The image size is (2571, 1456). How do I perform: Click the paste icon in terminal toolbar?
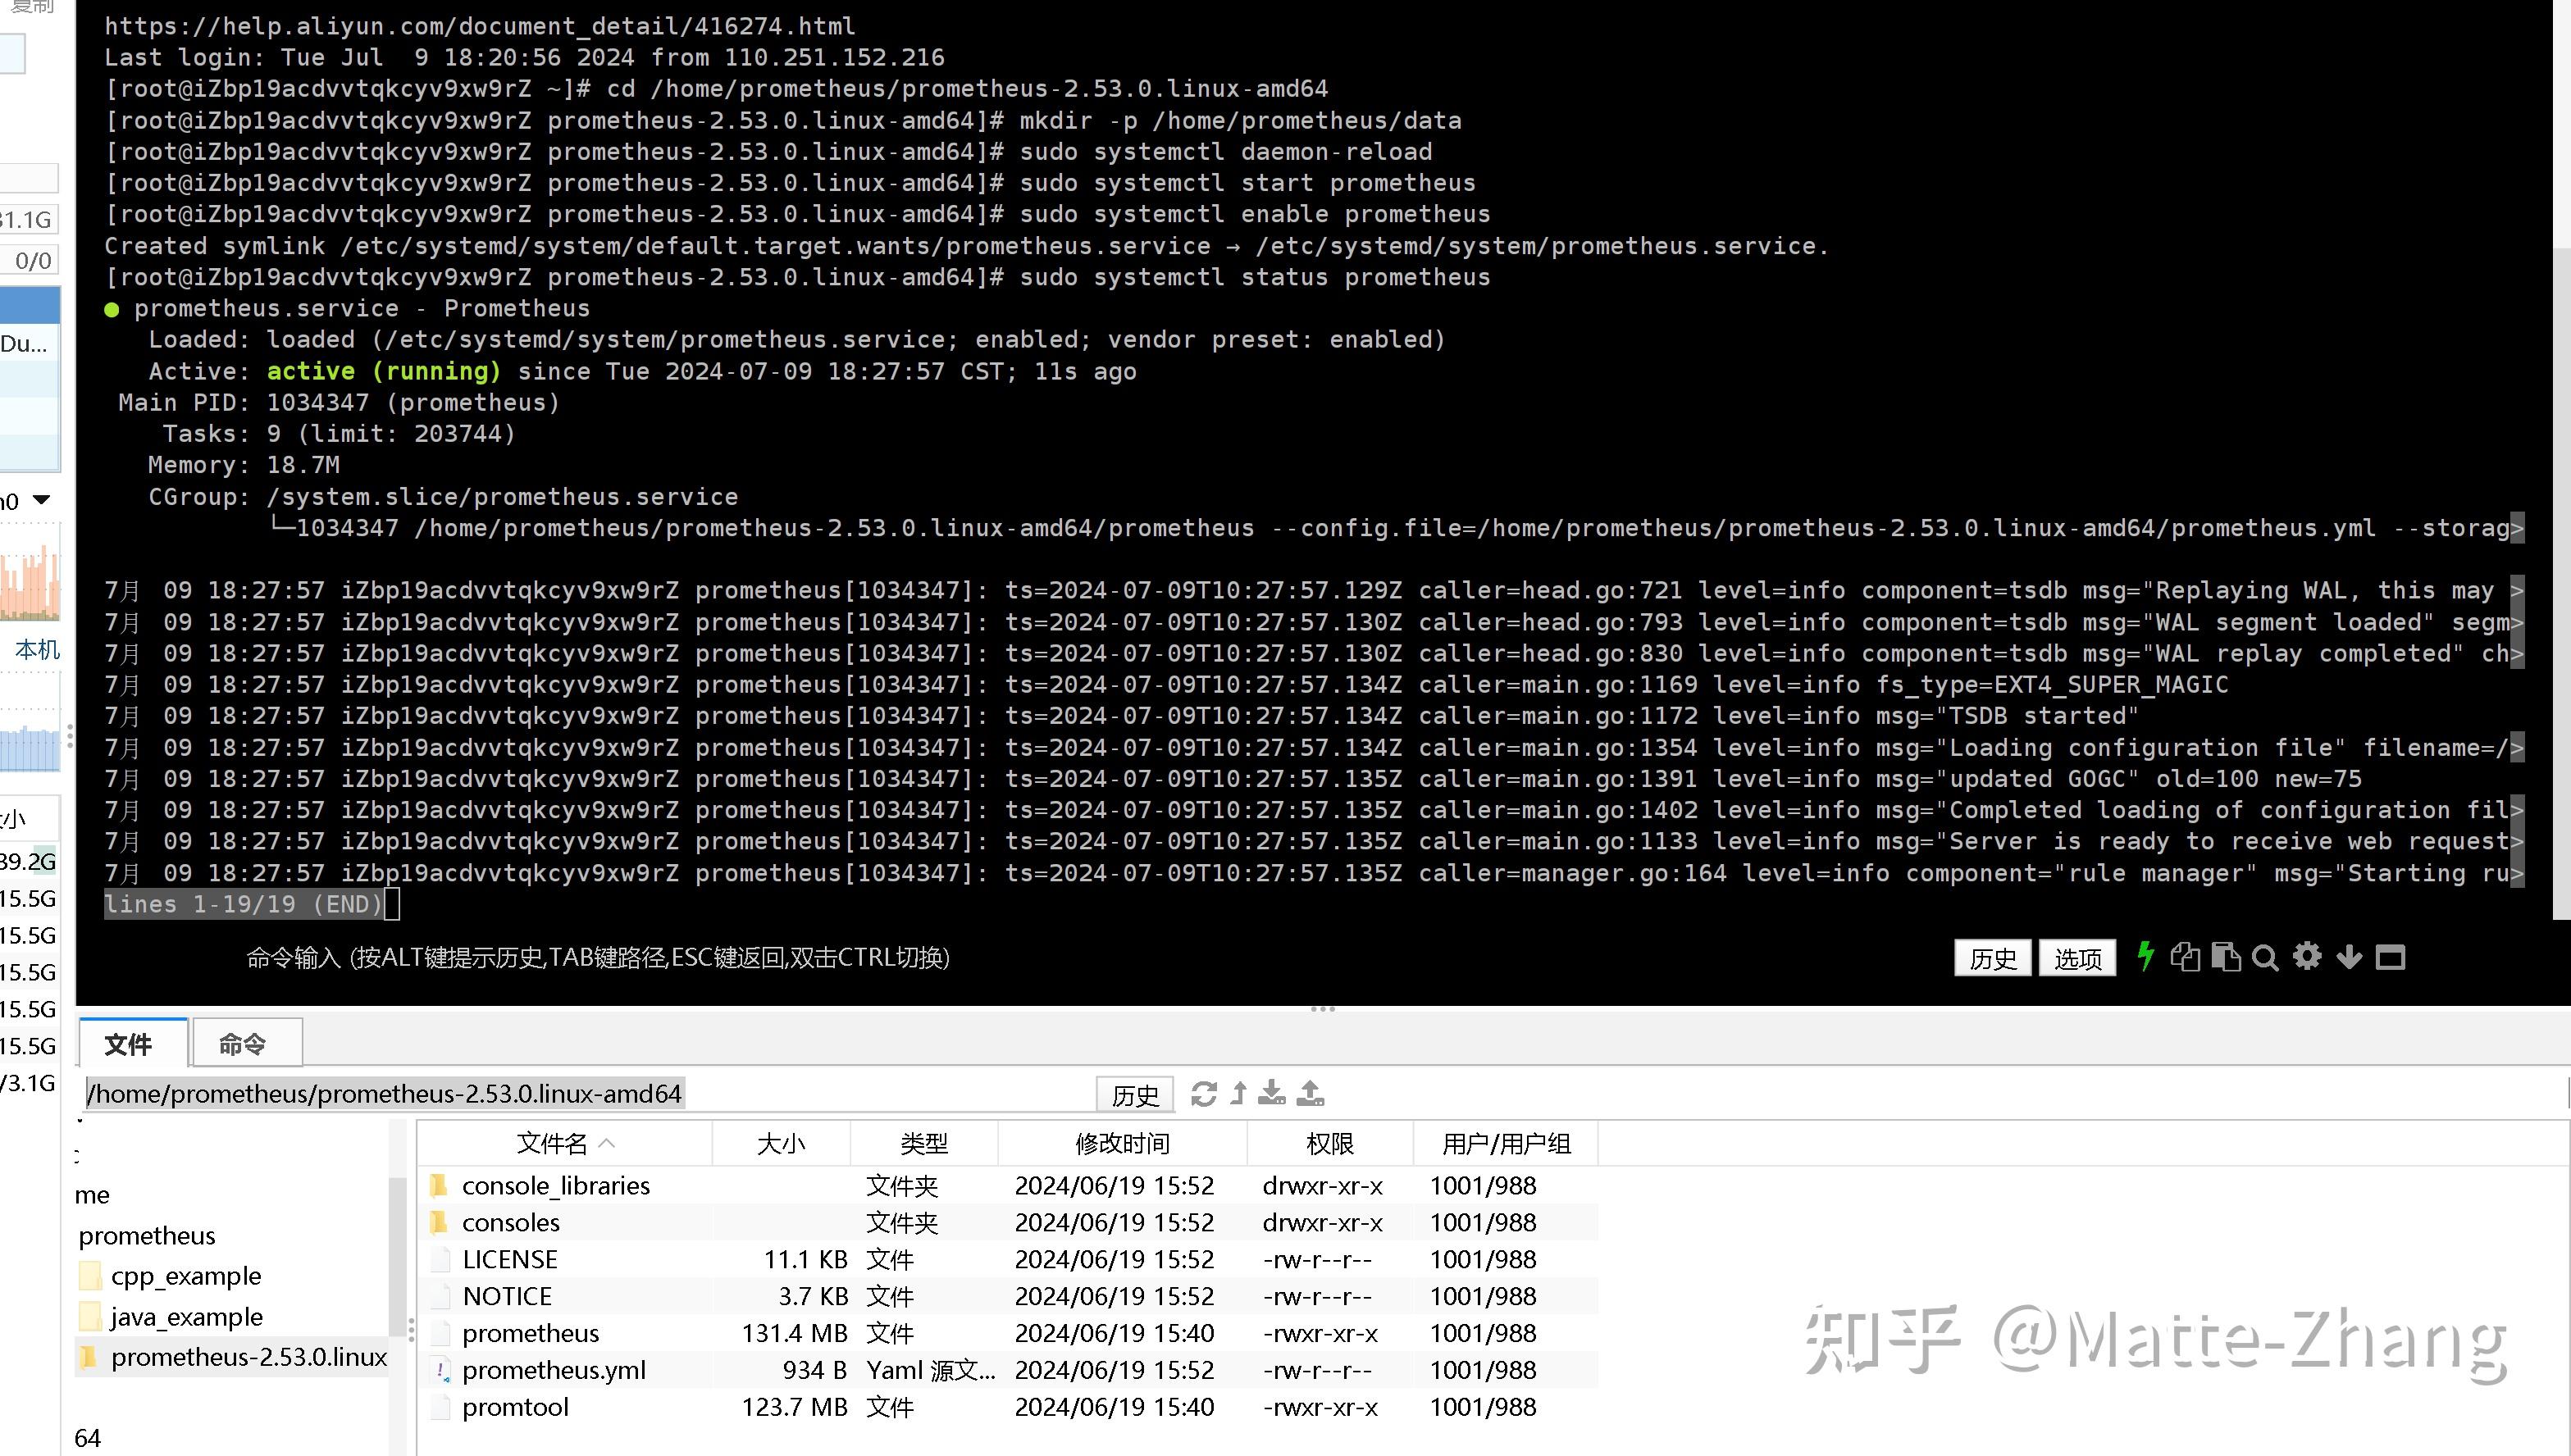click(2226, 957)
